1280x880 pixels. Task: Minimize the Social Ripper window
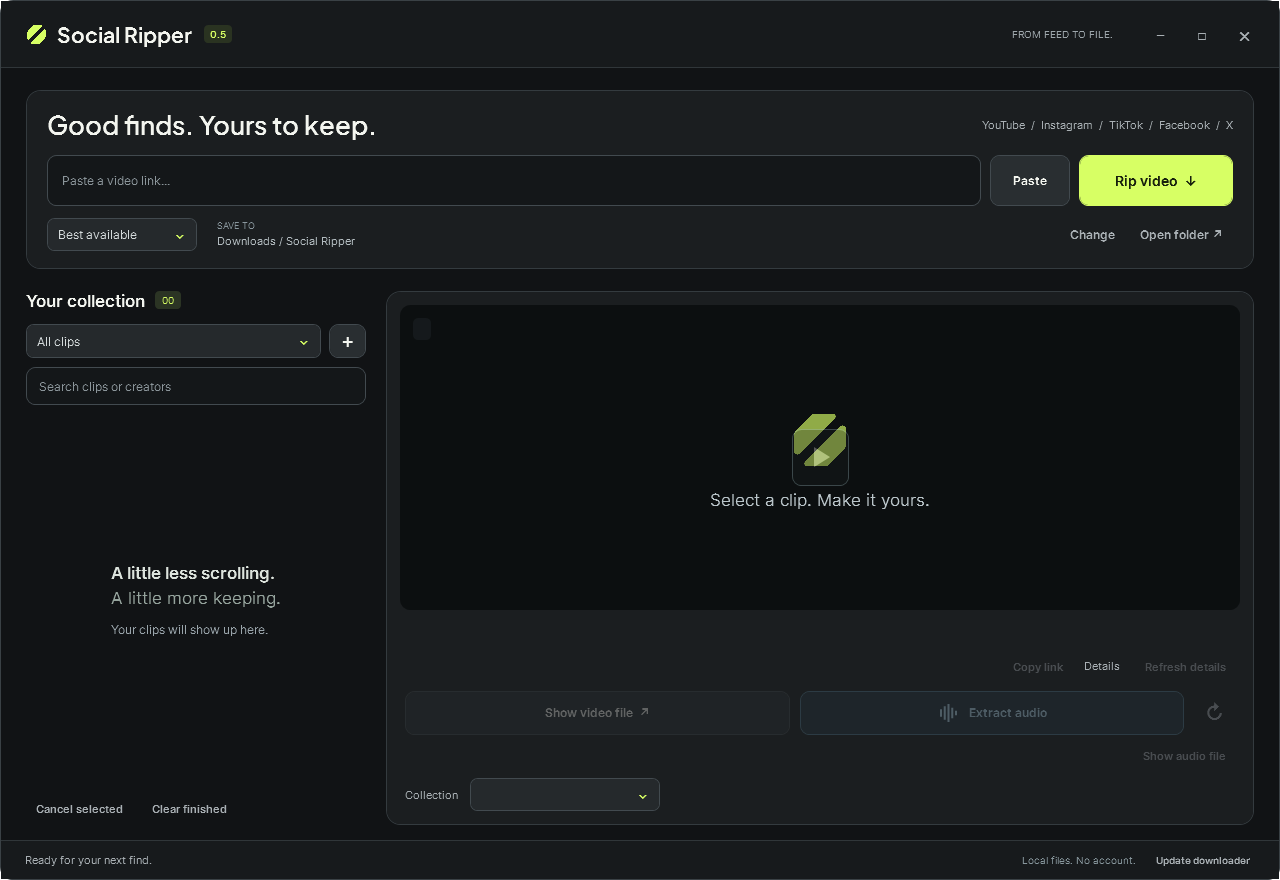point(1161,36)
